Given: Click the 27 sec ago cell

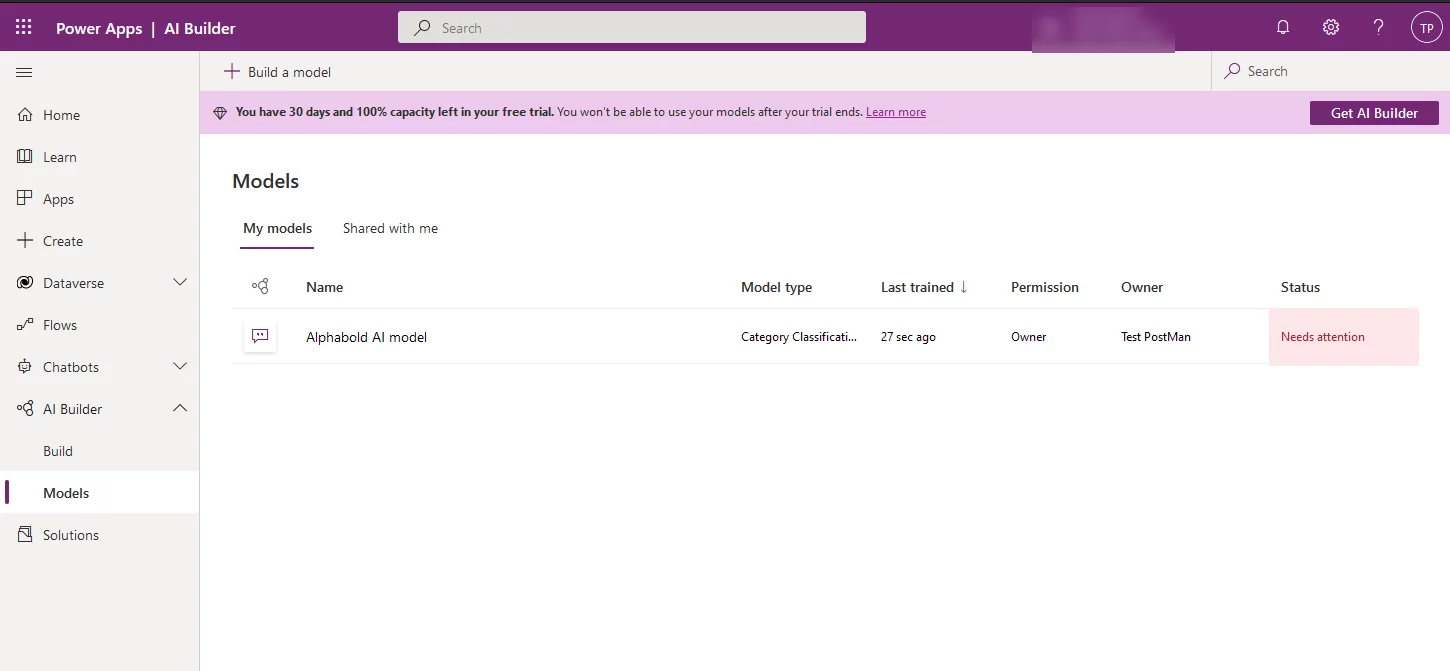Looking at the screenshot, I should click(x=908, y=337).
